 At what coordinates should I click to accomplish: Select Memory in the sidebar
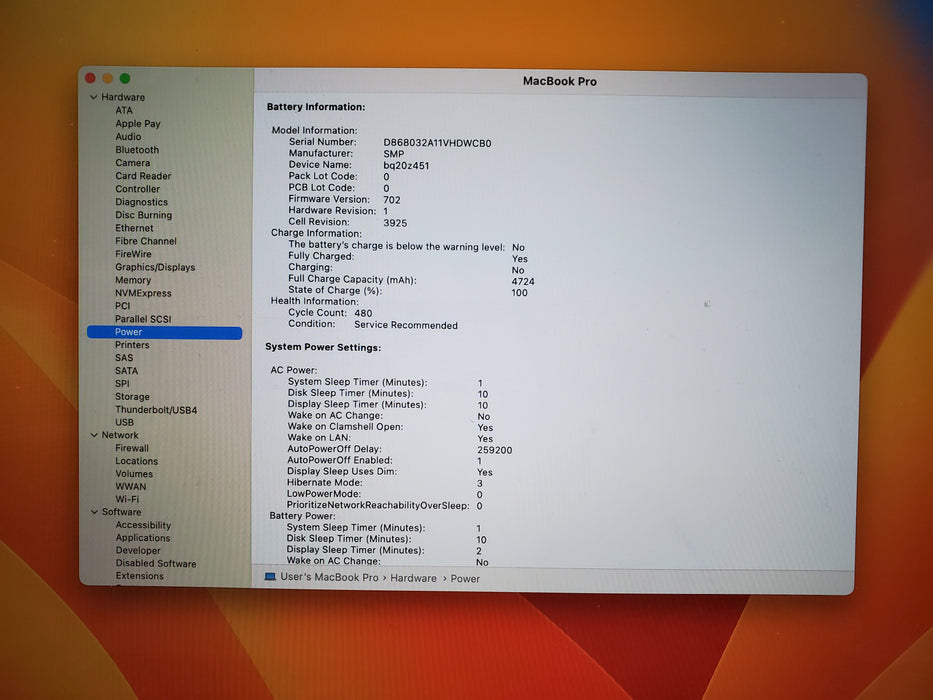coord(133,280)
